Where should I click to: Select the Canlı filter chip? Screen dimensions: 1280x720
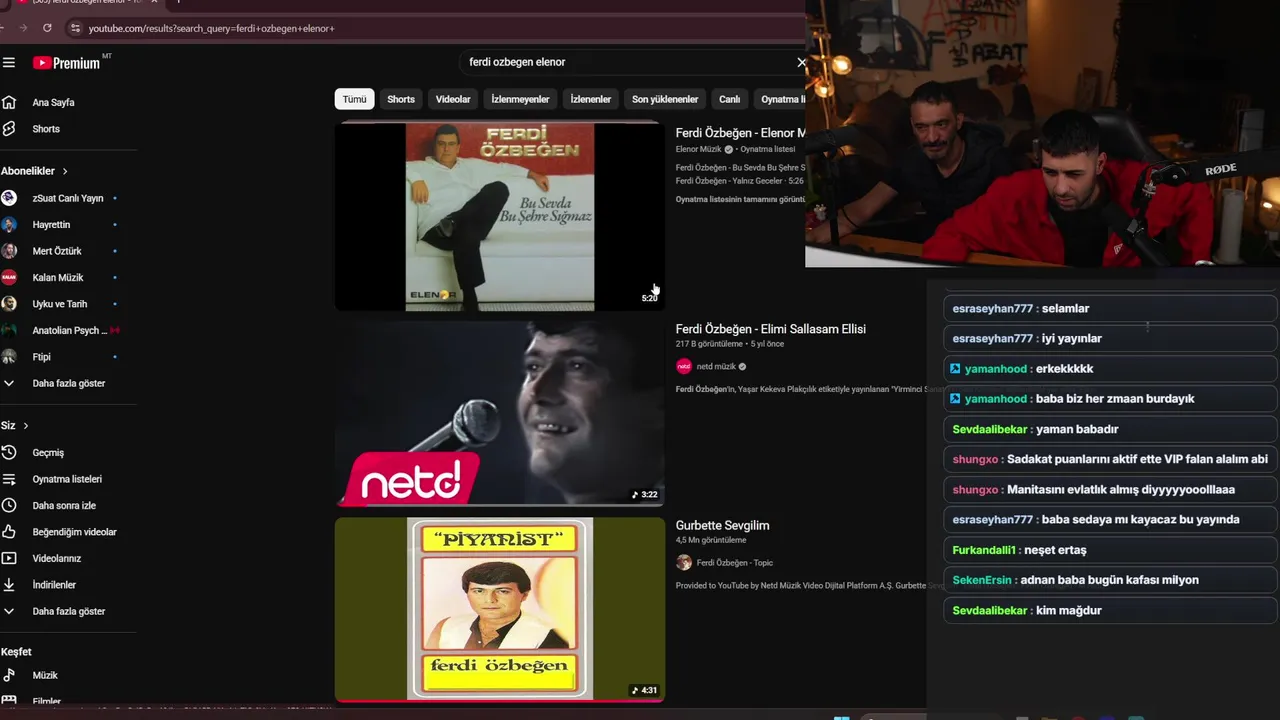(x=730, y=99)
